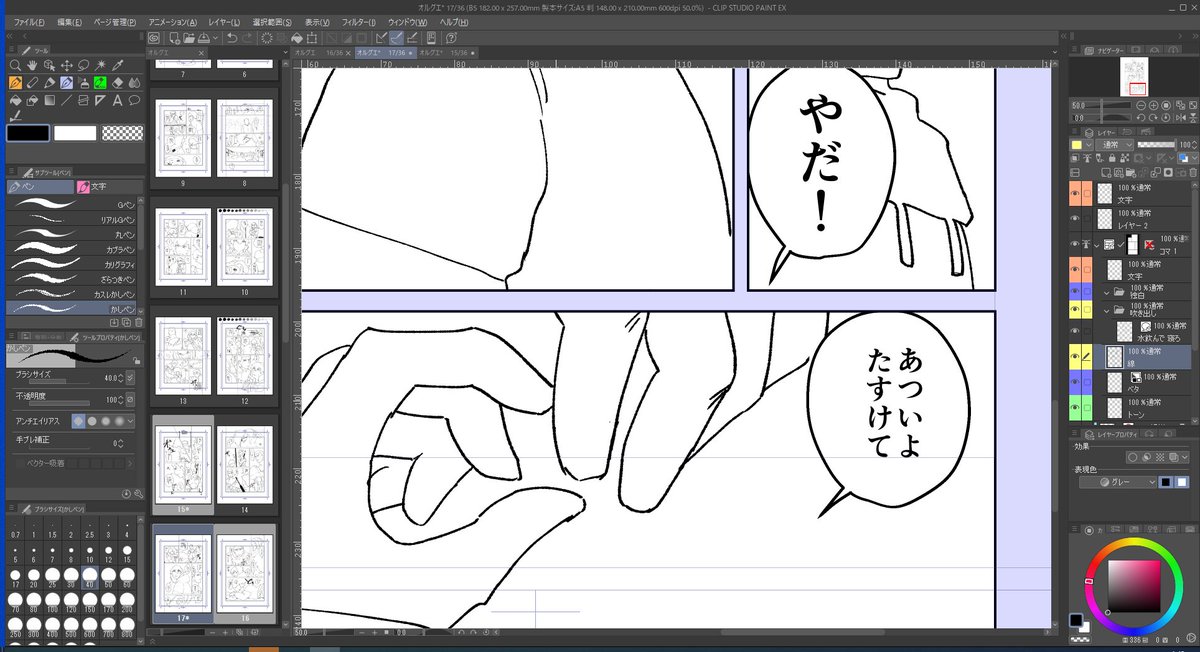The height and width of the screenshot is (652, 1200).
Task: Select the Zoom magnifier tool
Action: (x=15, y=66)
